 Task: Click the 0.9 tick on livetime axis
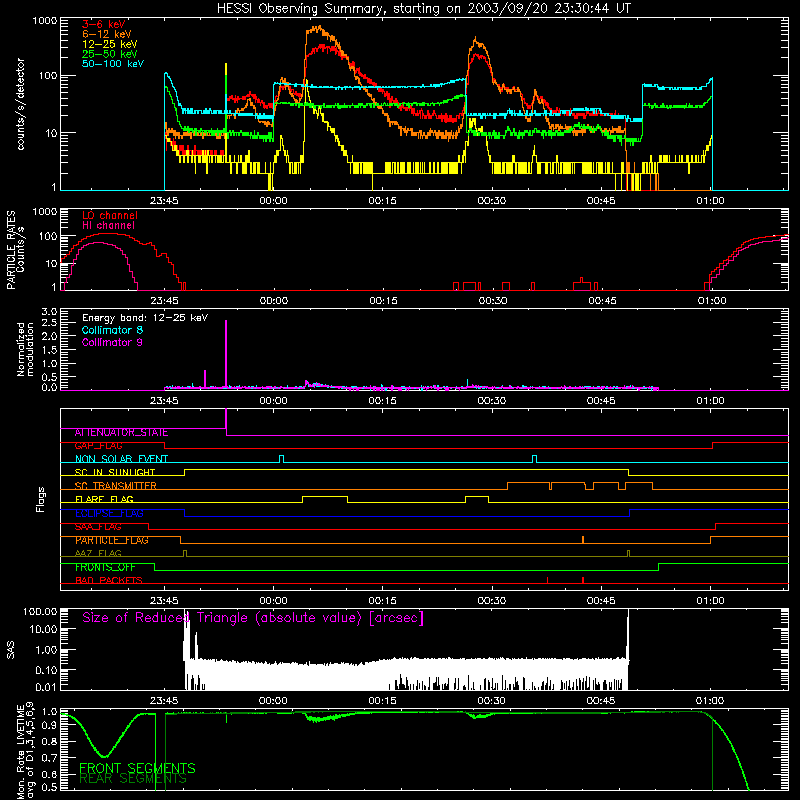[49, 726]
